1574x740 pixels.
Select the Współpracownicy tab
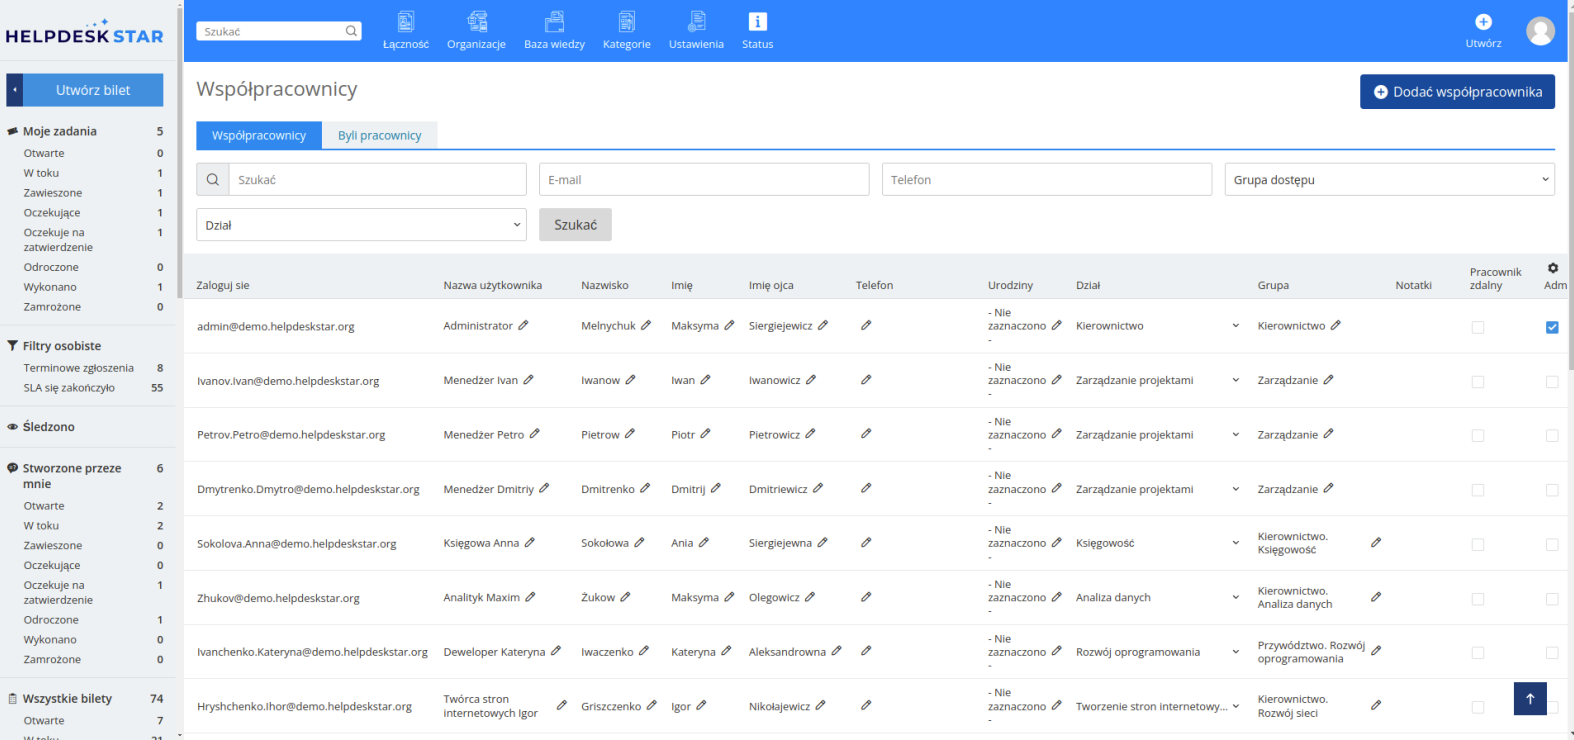click(259, 136)
